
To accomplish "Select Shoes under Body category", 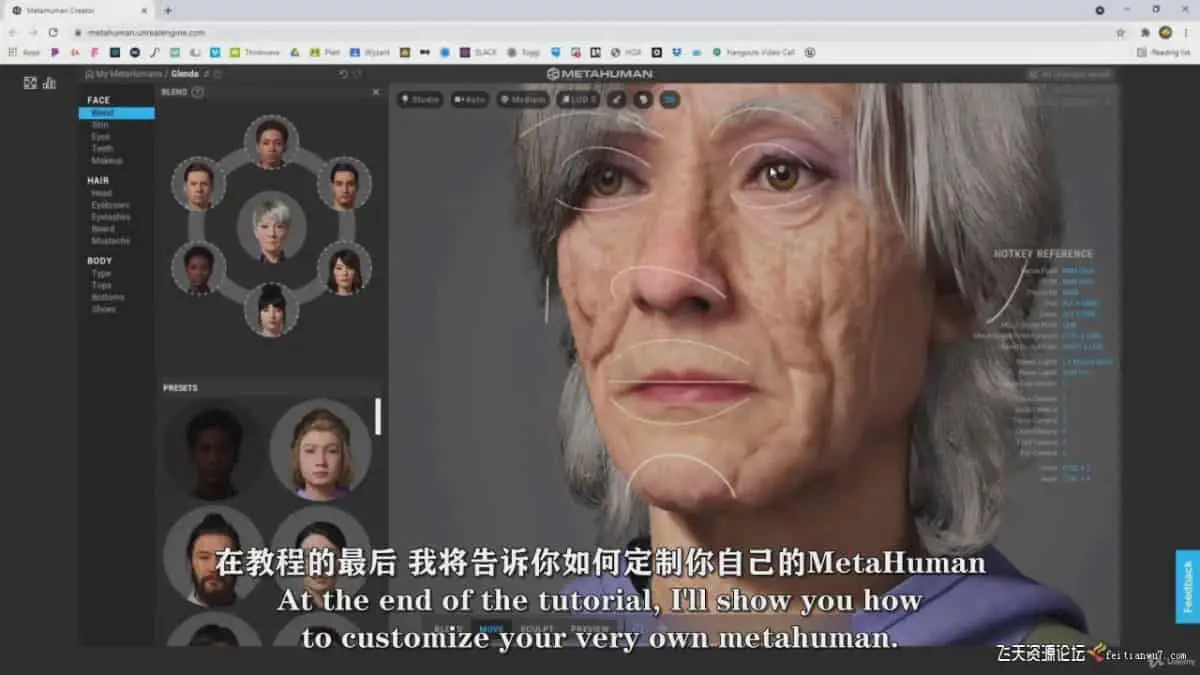I will [103, 309].
